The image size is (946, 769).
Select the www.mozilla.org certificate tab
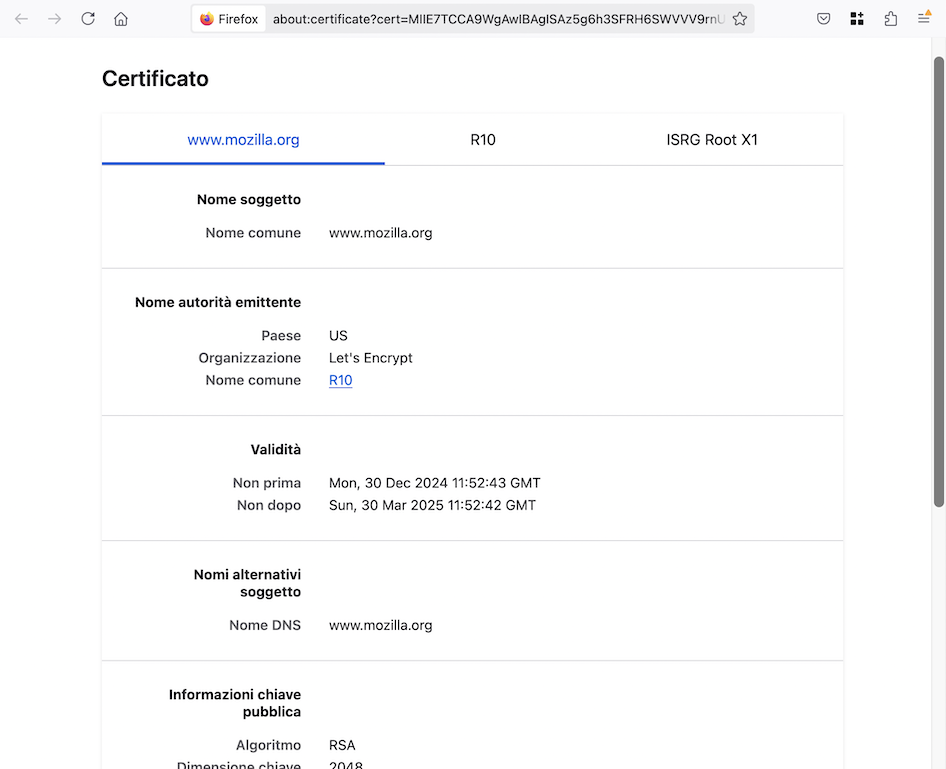243,140
